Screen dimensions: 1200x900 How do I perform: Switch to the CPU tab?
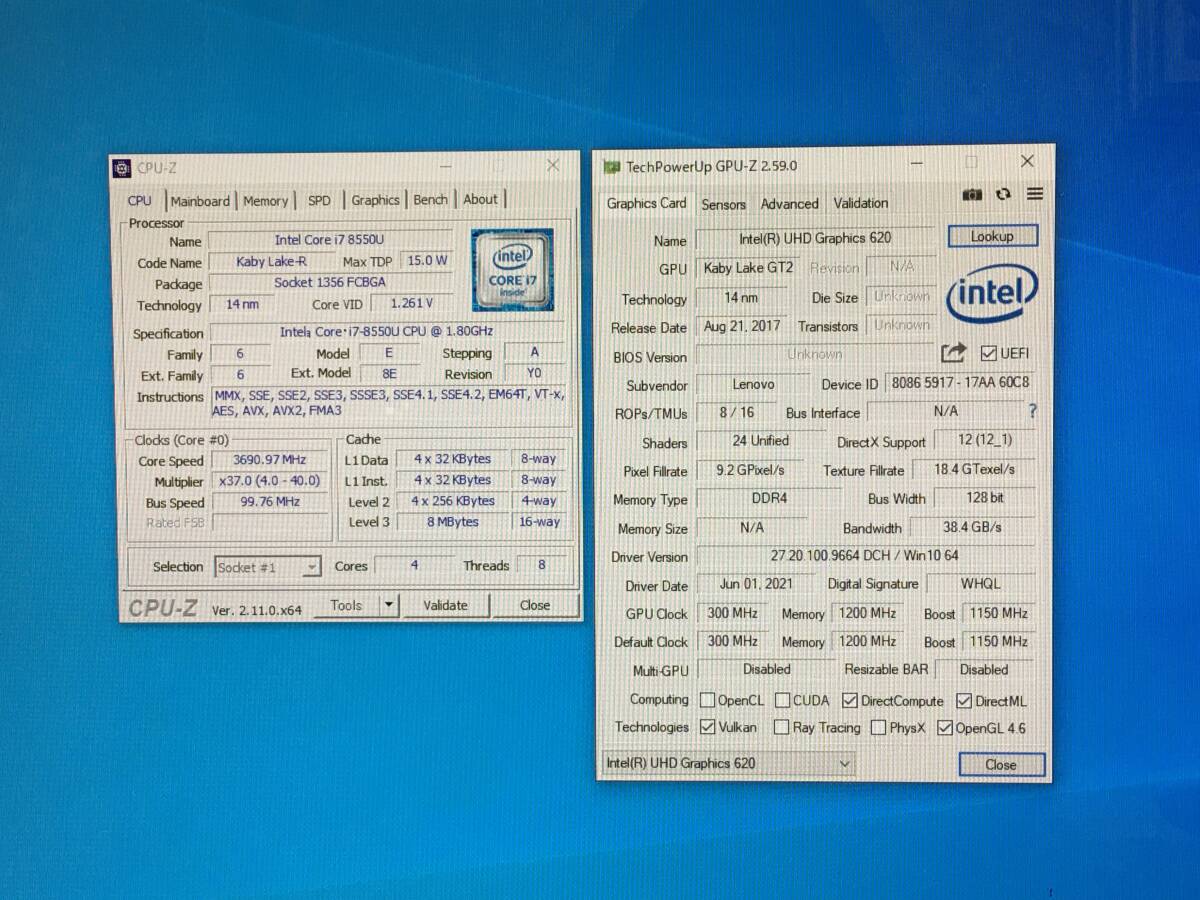coord(140,200)
